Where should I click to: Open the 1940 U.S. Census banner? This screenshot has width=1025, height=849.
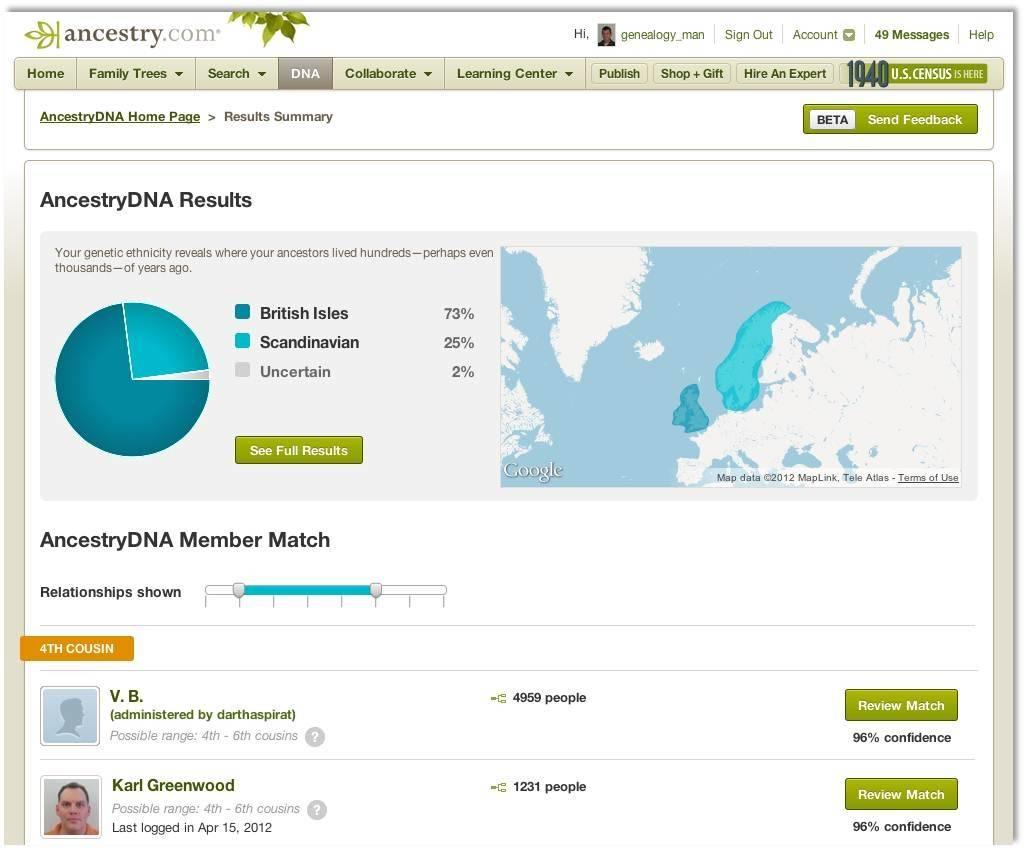pos(916,74)
